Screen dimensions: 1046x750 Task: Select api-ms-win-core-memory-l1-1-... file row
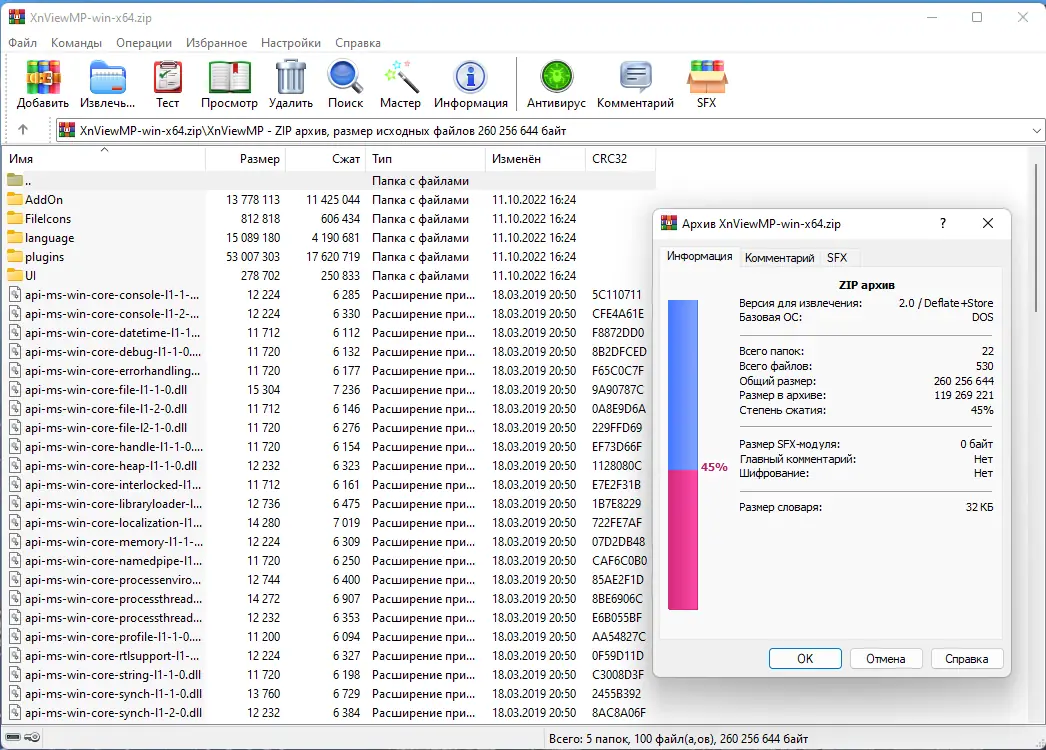point(330,542)
